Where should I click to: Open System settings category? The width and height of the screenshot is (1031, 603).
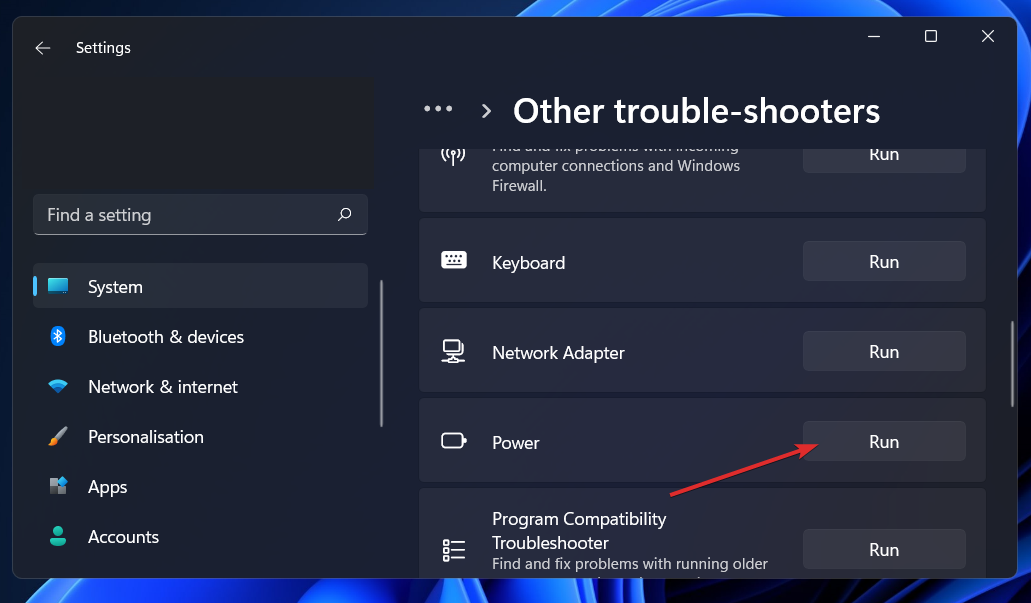(201, 286)
